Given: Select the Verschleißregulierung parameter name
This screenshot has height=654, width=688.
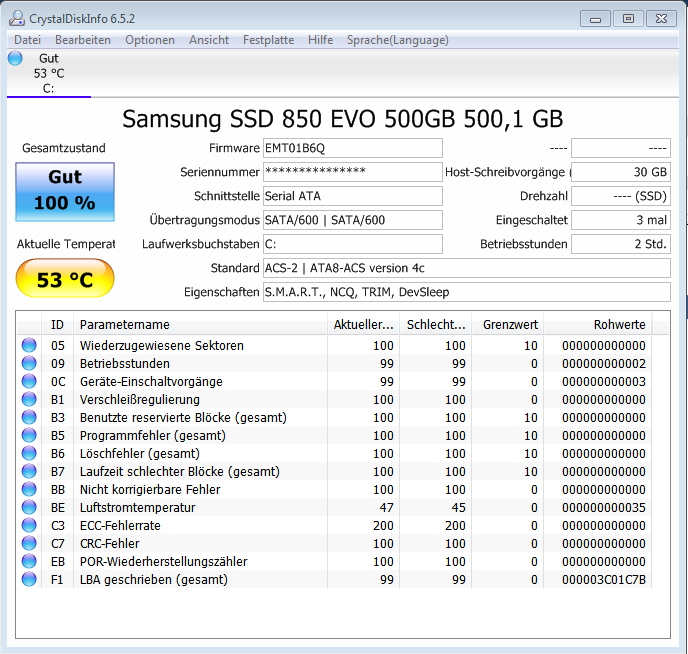Looking at the screenshot, I should [x=140, y=400].
